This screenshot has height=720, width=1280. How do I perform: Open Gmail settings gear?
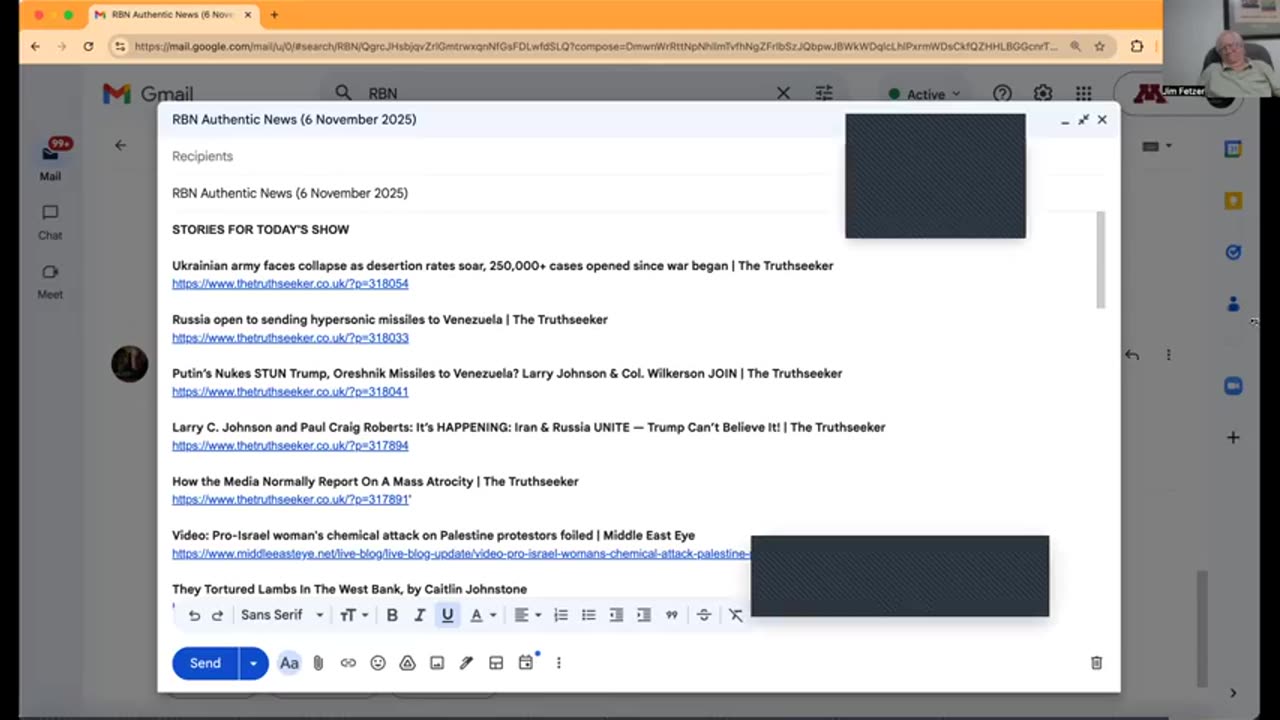[1043, 94]
